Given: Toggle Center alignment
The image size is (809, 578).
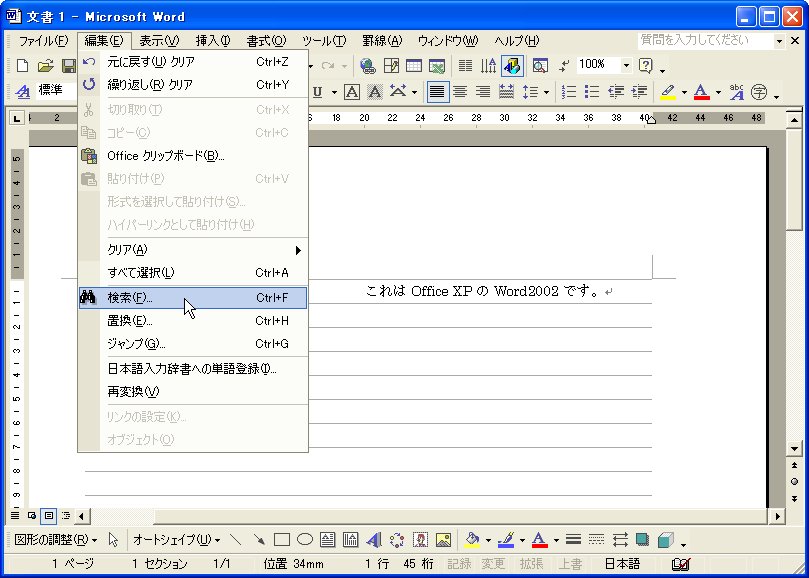Looking at the screenshot, I should pyautogui.click(x=460, y=92).
